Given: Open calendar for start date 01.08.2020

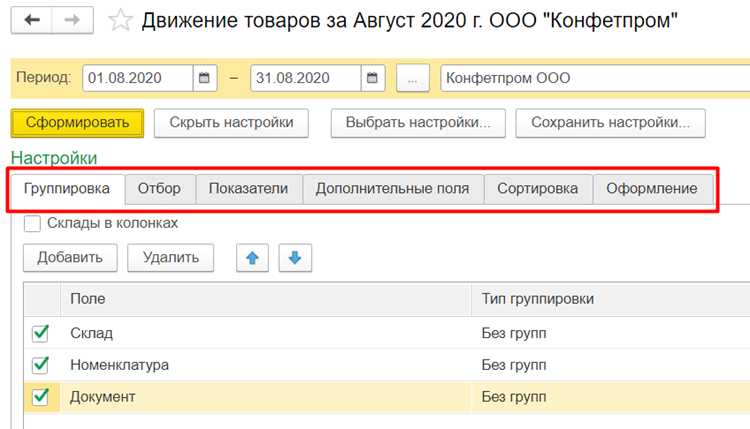Looking at the screenshot, I should 205,78.
